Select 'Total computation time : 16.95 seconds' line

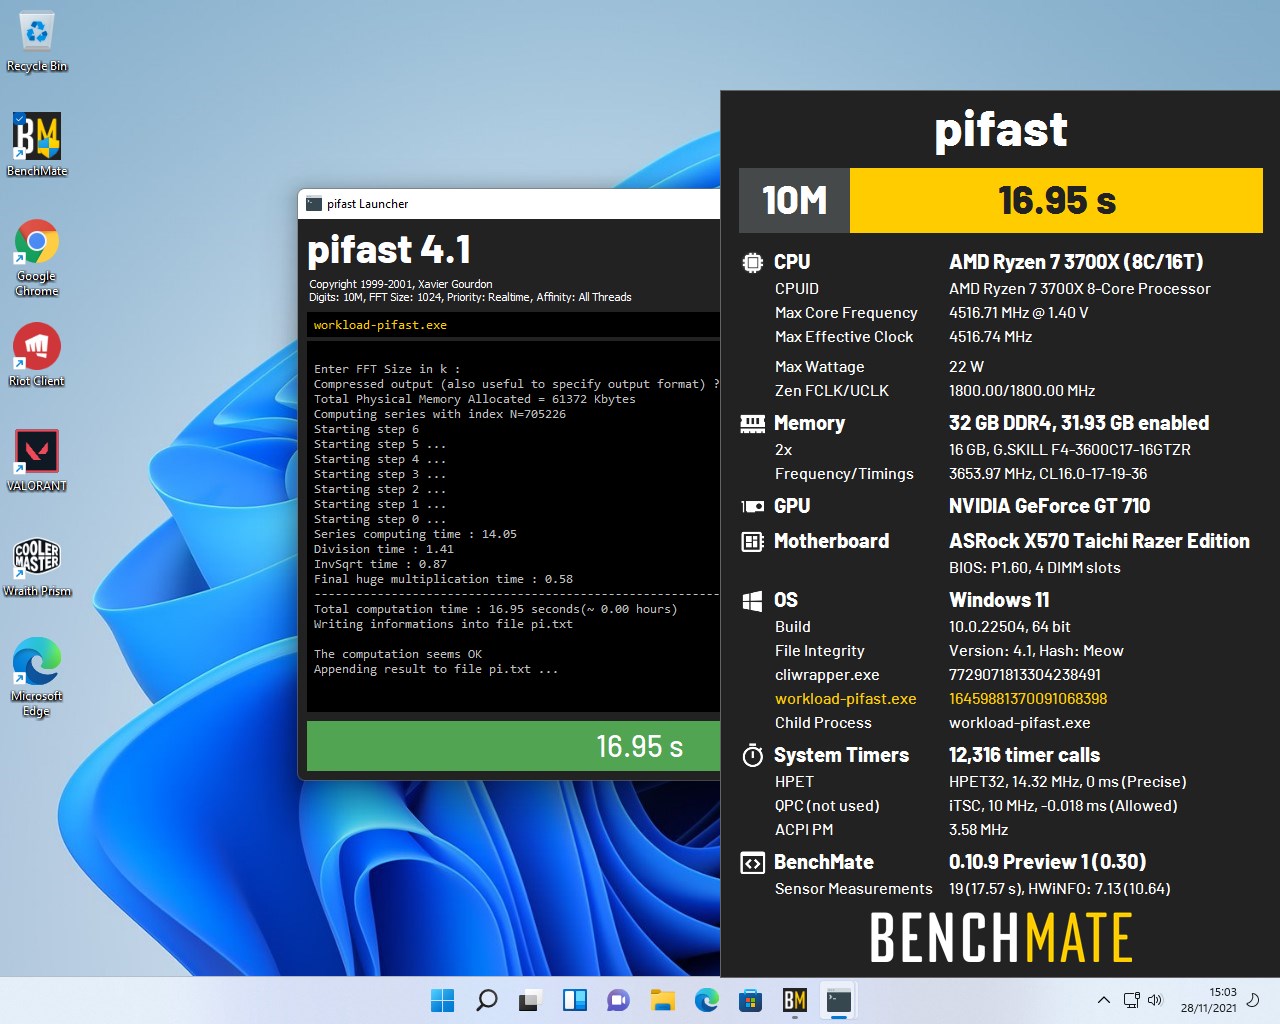[x=495, y=609]
